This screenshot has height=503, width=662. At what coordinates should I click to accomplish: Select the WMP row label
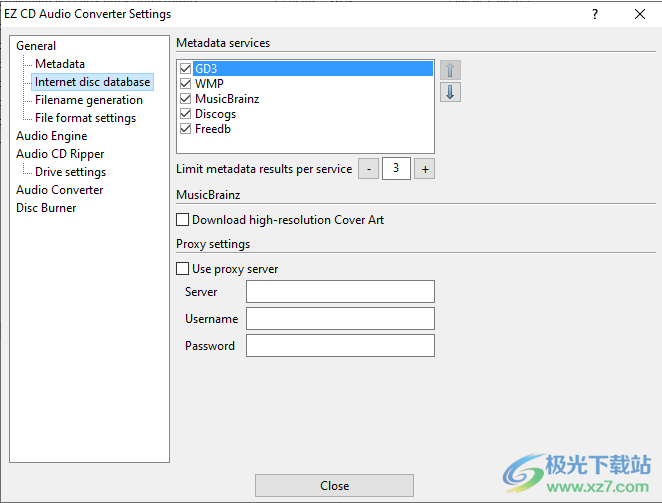click(209, 84)
